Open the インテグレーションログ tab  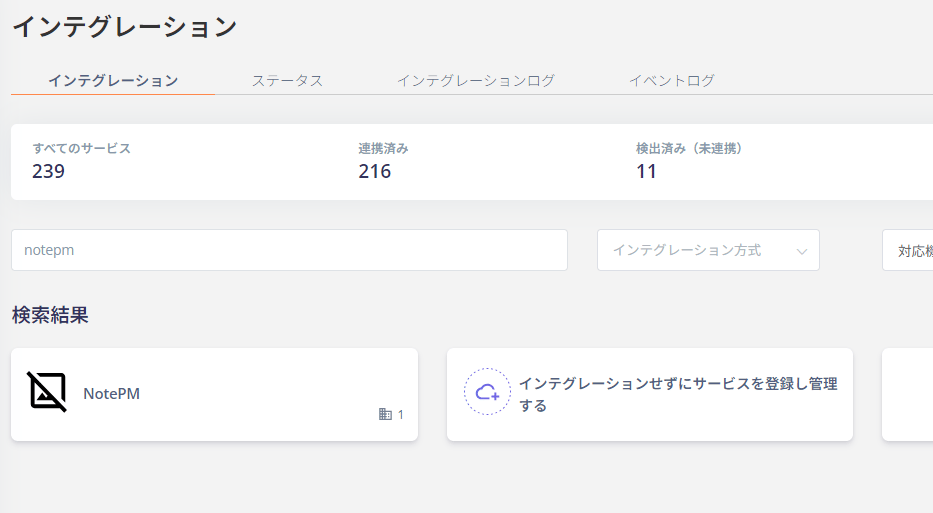tap(476, 80)
